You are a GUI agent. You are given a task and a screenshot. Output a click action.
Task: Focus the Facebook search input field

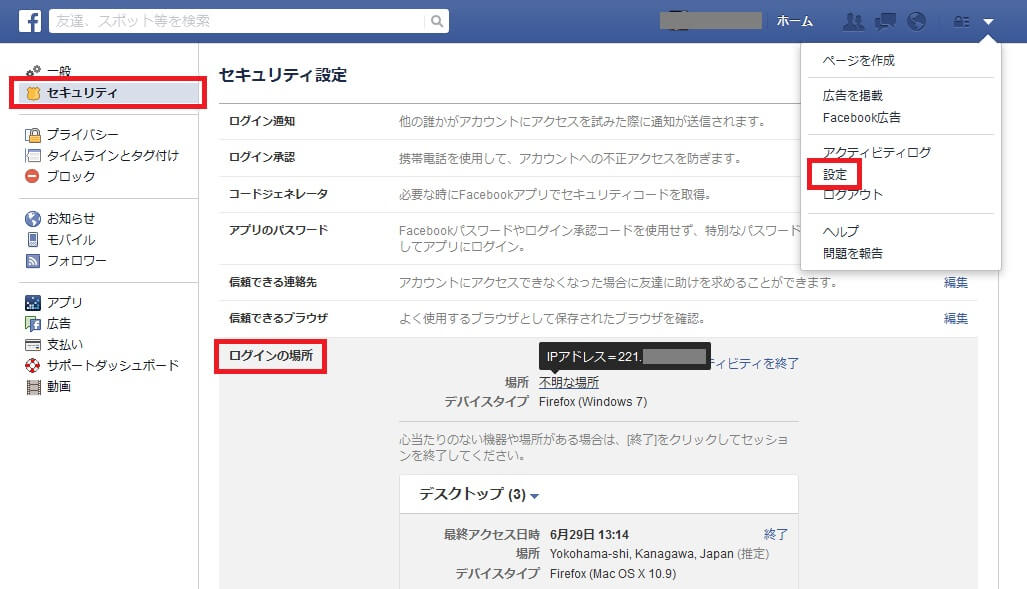click(x=238, y=21)
